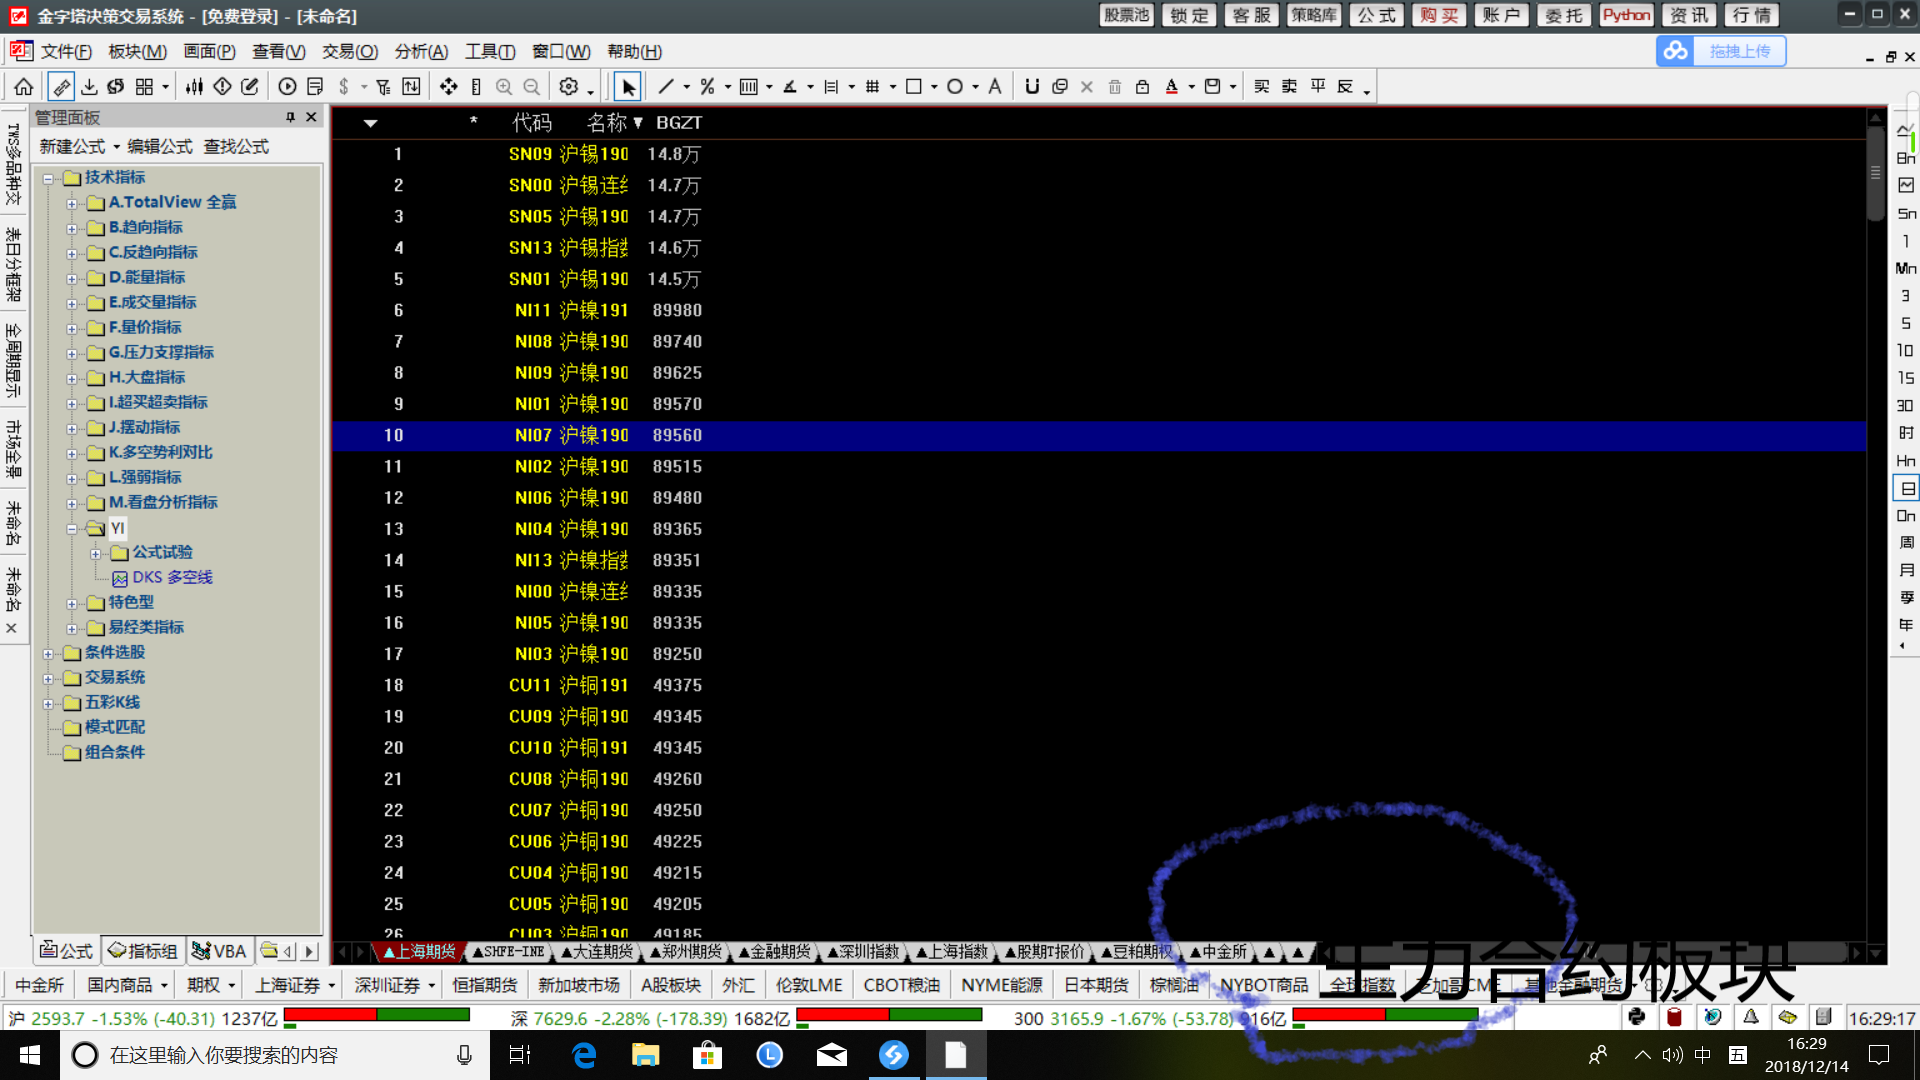Screen dimensions: 1920x1080
Task: Select the rectangle drawing tool
Action: [x=913, y=87]
